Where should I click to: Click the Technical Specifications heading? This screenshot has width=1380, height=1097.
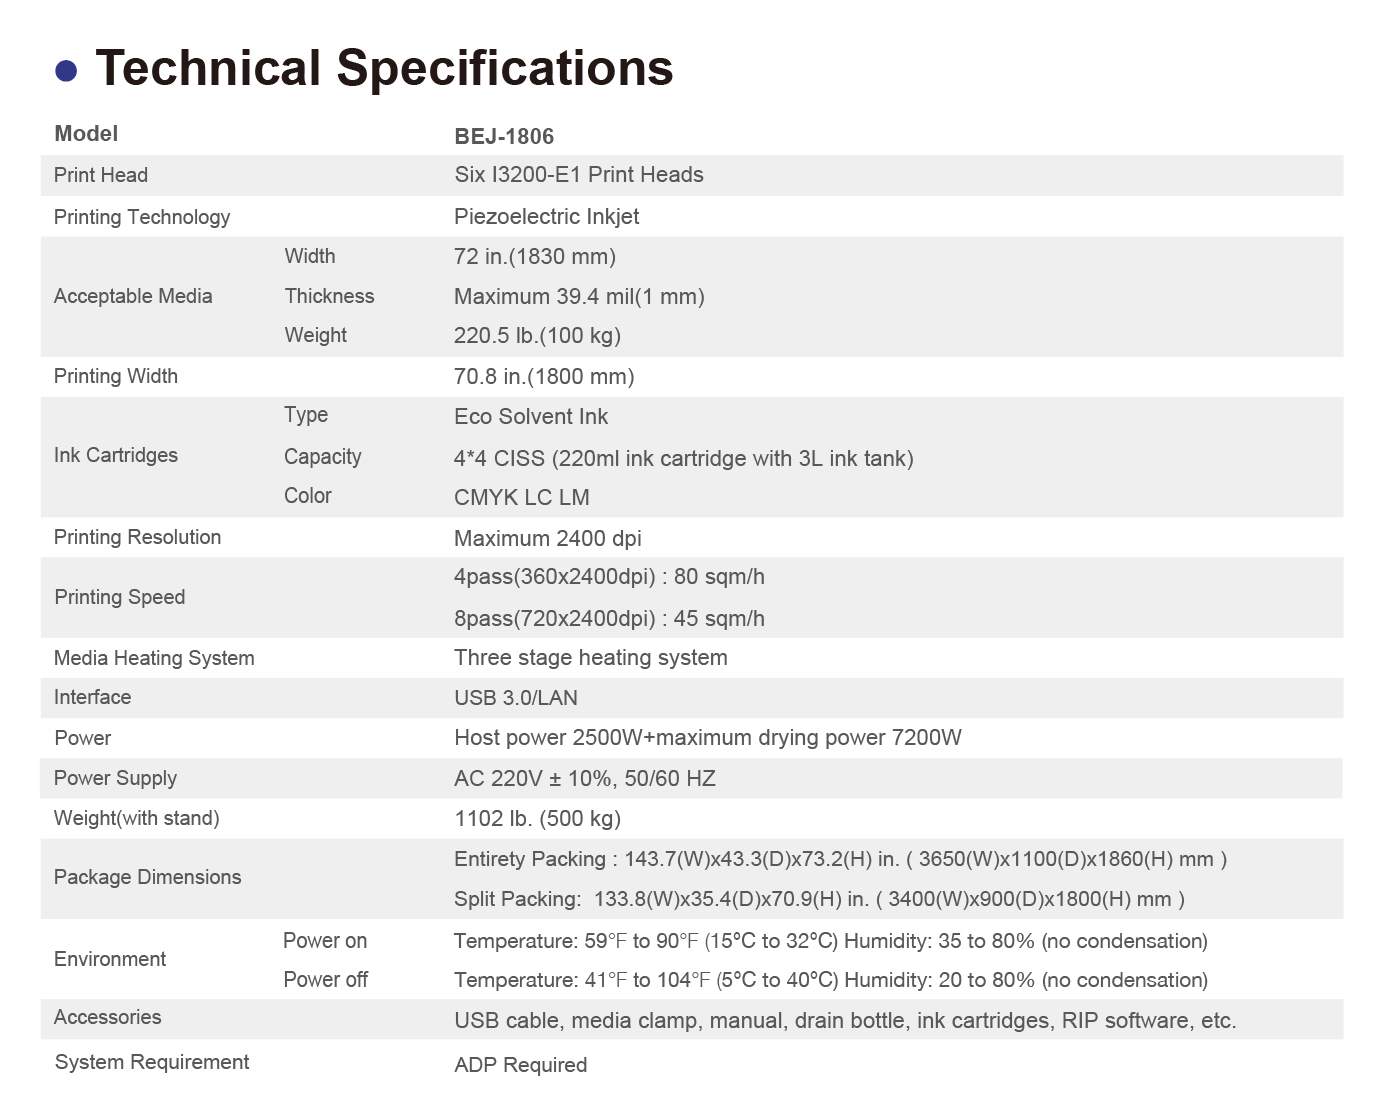(x=384, y=69)
